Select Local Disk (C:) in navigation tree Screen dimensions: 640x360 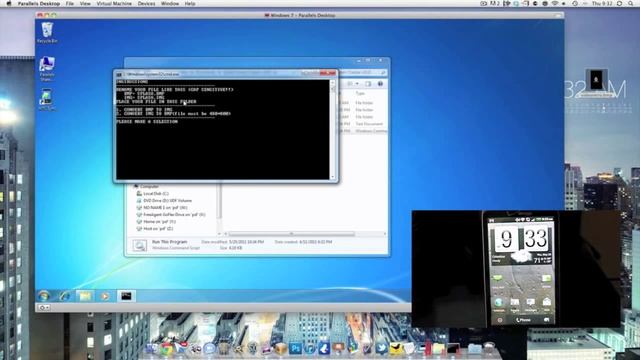(x=153, y=193)
